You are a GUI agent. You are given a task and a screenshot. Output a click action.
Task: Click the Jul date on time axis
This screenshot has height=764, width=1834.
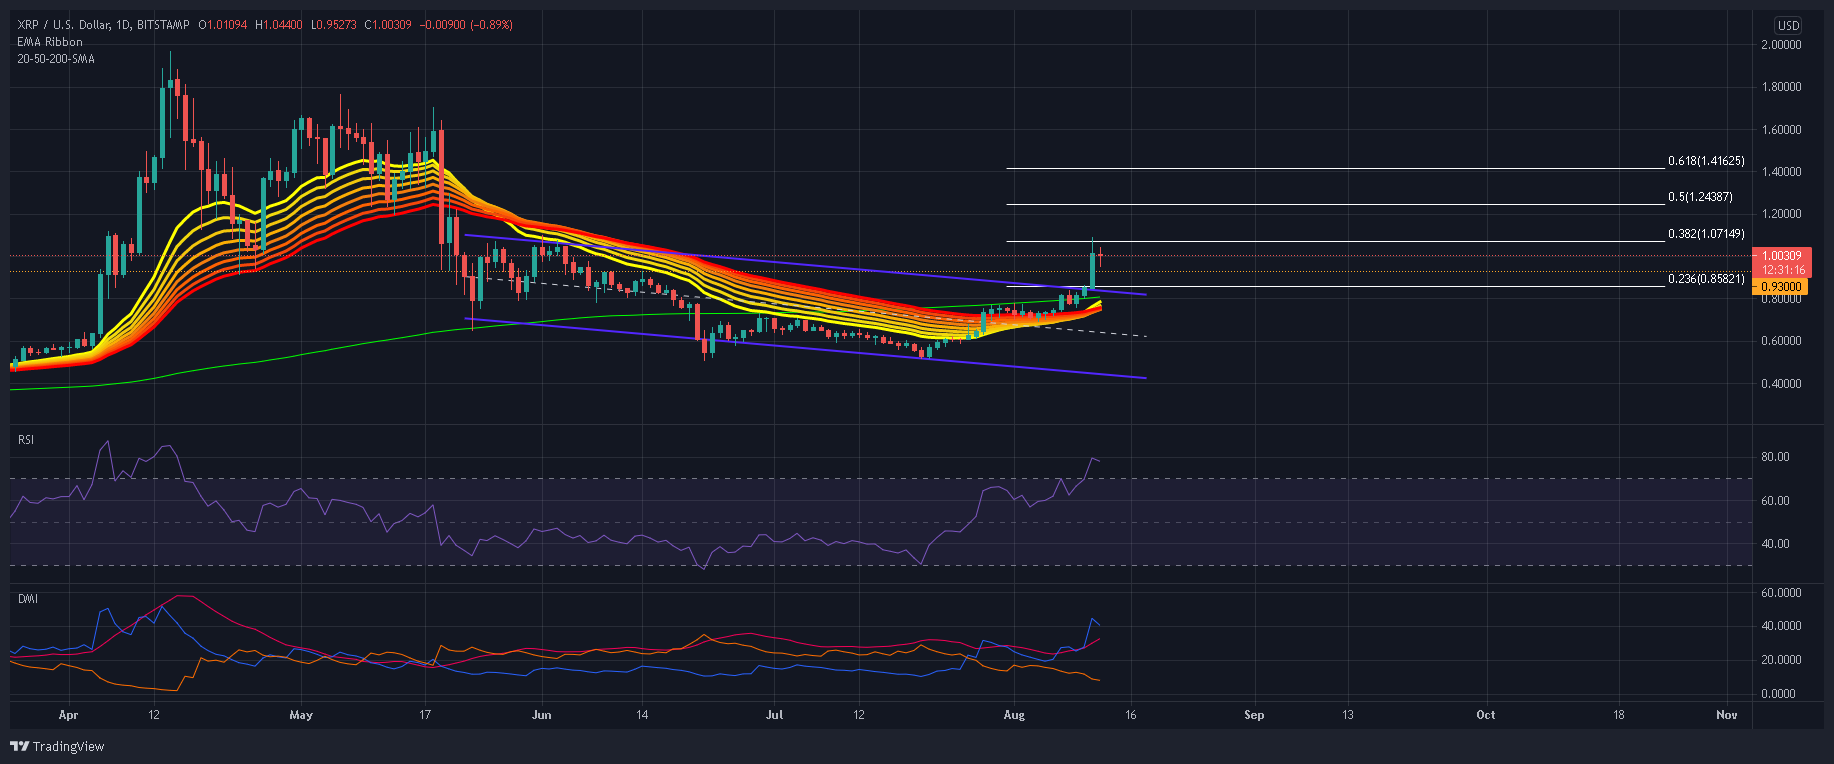coord(773,715)
